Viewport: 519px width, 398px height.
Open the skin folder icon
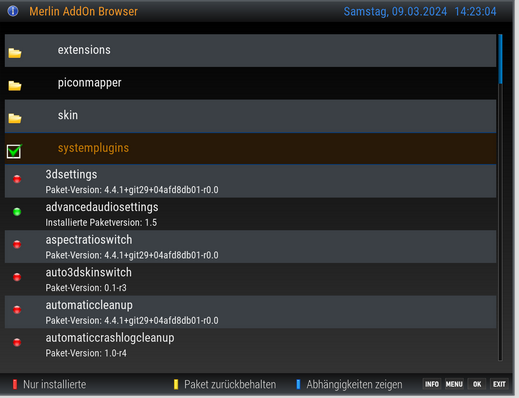[x=15, y=118]
